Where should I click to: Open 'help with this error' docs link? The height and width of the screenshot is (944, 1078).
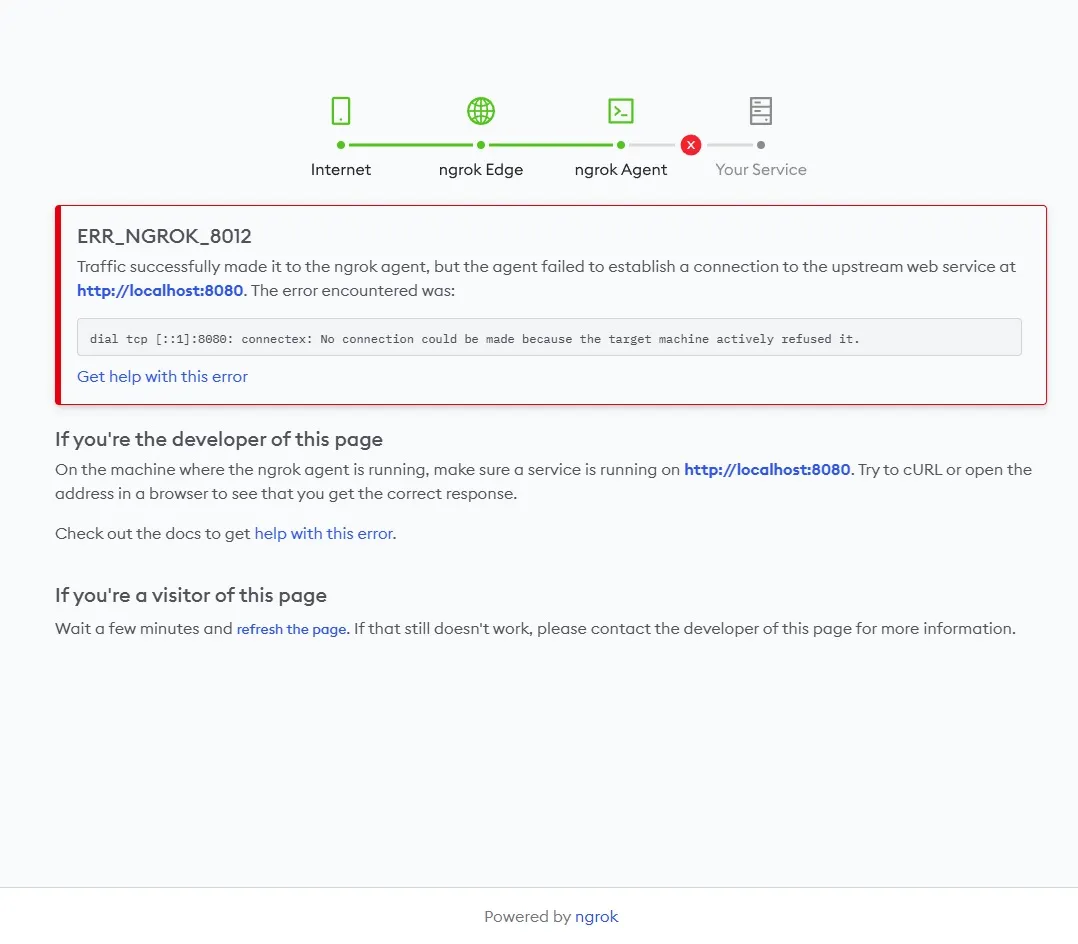click(x=324, y=533)
